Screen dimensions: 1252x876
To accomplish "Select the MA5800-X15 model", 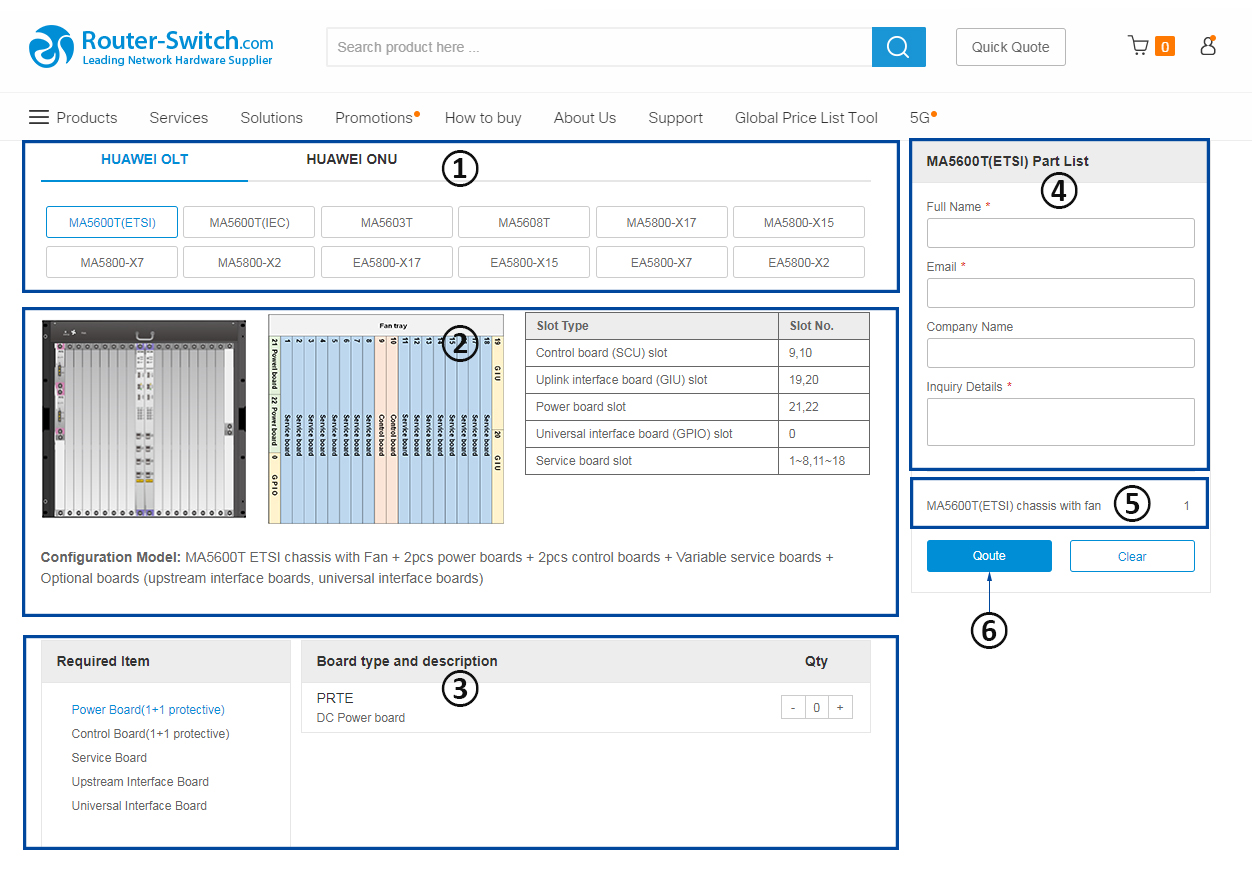I will tap(799, 222).
